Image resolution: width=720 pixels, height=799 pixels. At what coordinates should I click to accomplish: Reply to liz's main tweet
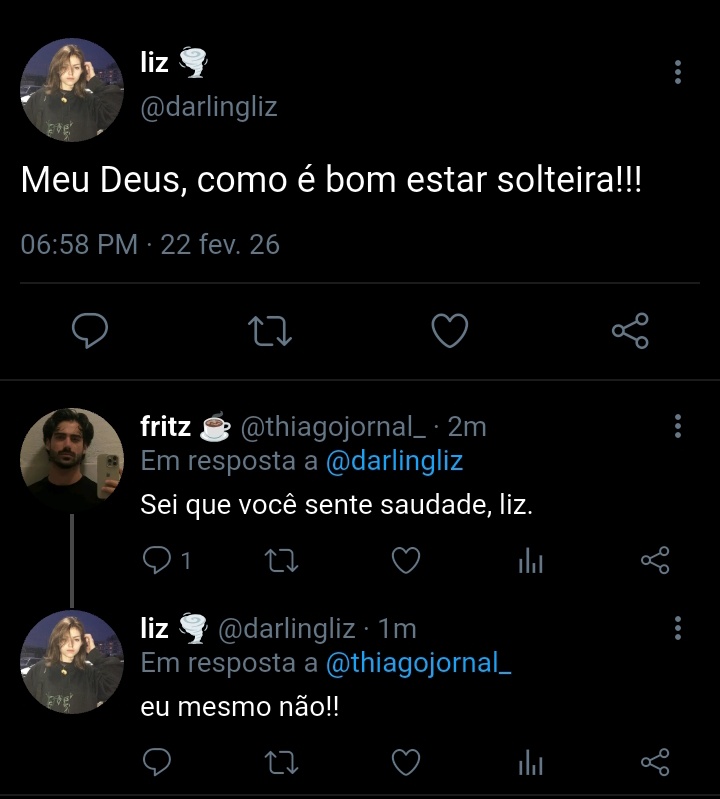pos(90,331)
